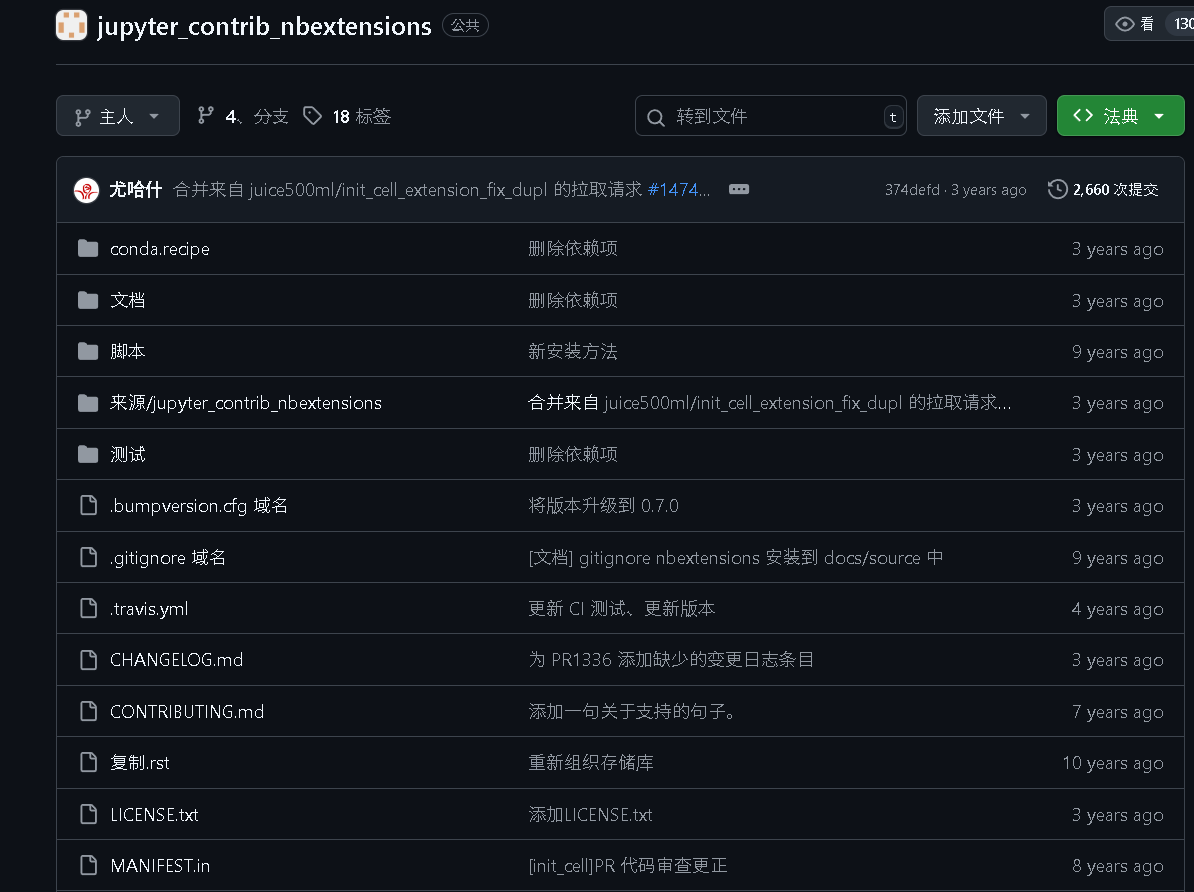The height and width of the screenshot is (892, 1194).
Task: Click the 公共 visibility badge
Action: pos(465,25)
